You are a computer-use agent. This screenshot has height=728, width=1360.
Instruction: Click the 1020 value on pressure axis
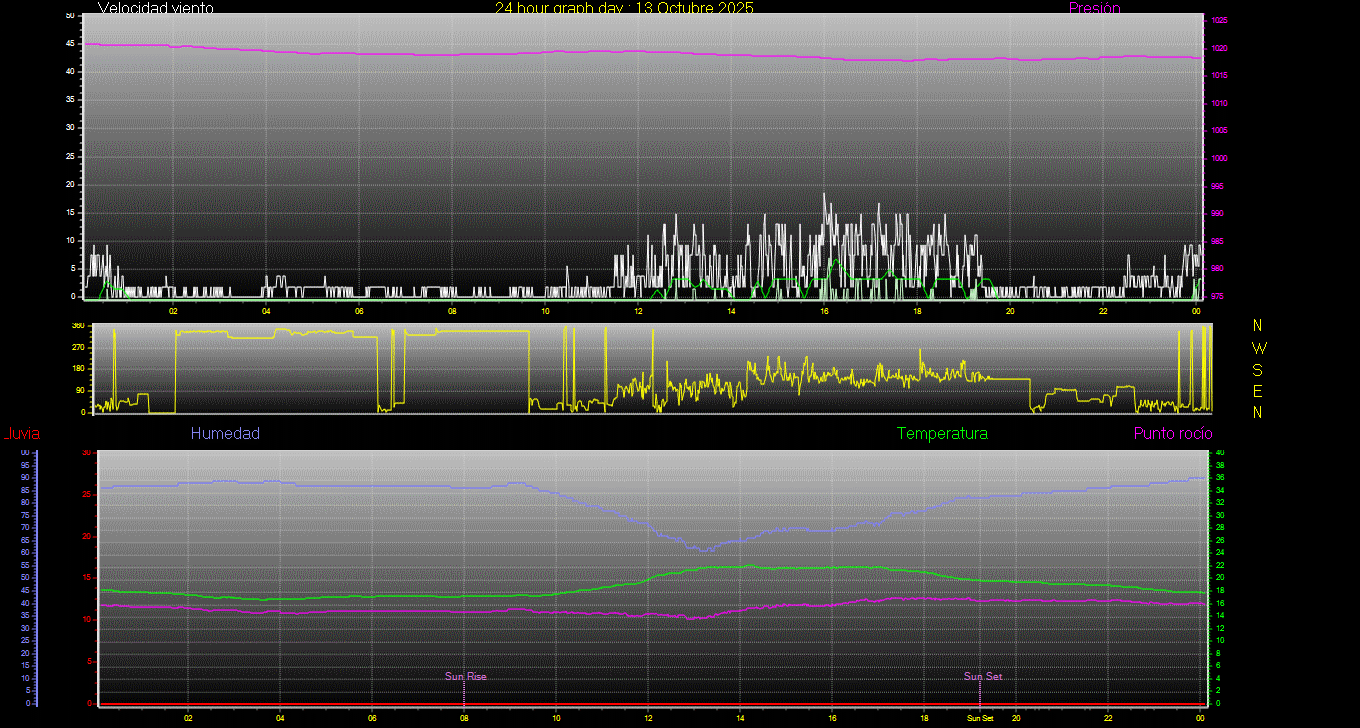point(1219,48)
